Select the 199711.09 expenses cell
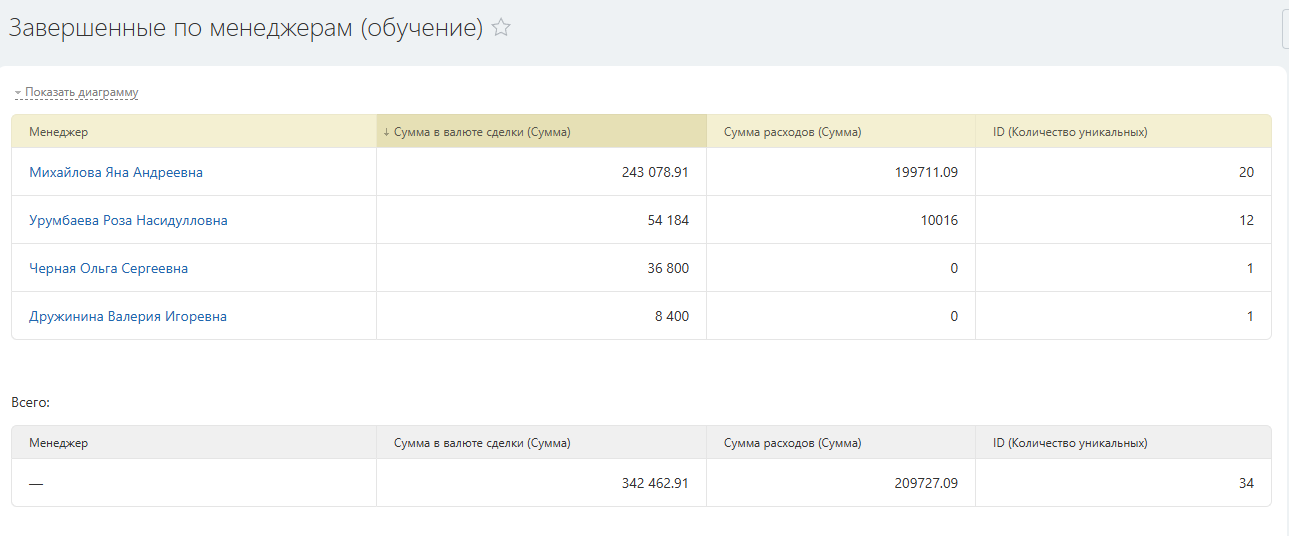The height and width of the screenshot is (536, 1289). pyautogui.click(x=926, y=173)
